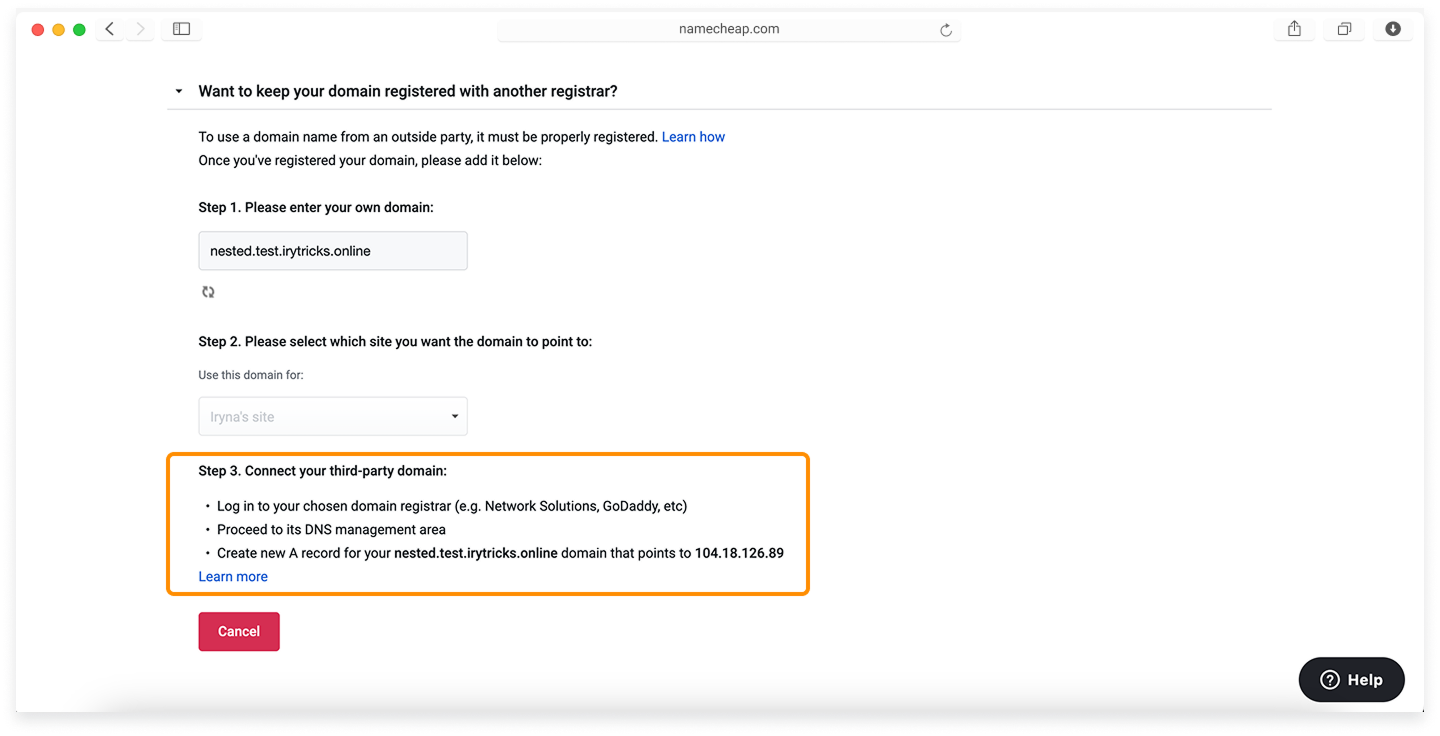The height and width of the screenshot is (736, 1440).
Task: Reload the namecheap.com page
Action: (945, 30)
